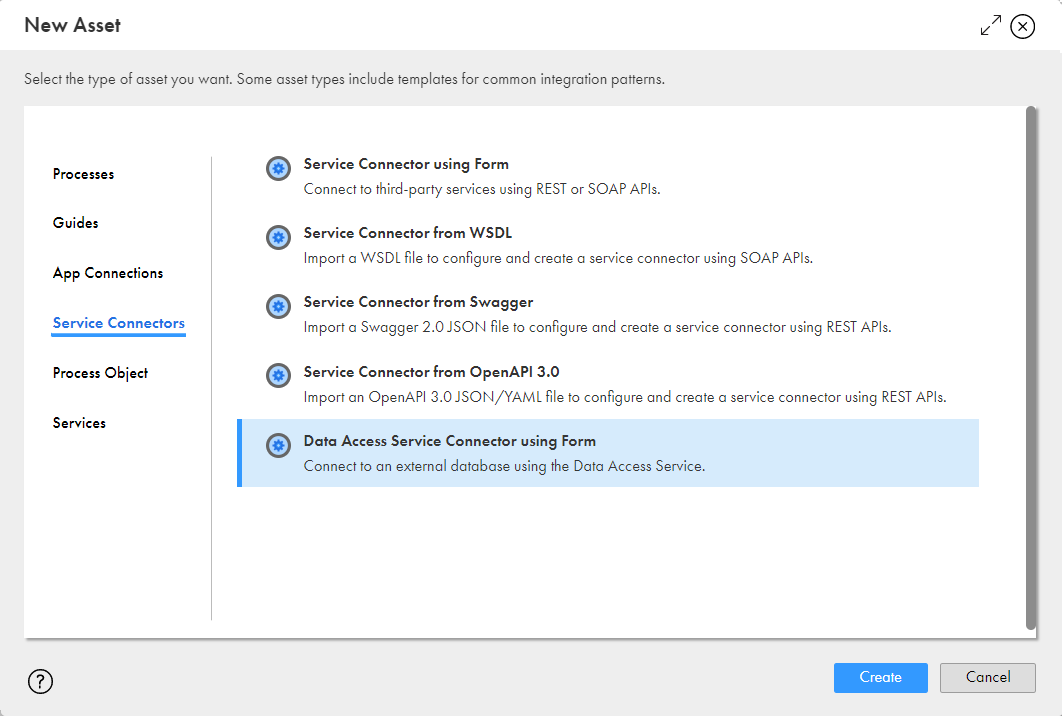Select the Service Connectors category
Image resolution: width=1062 pixels, height=716 pixels.
coord(119,323)
